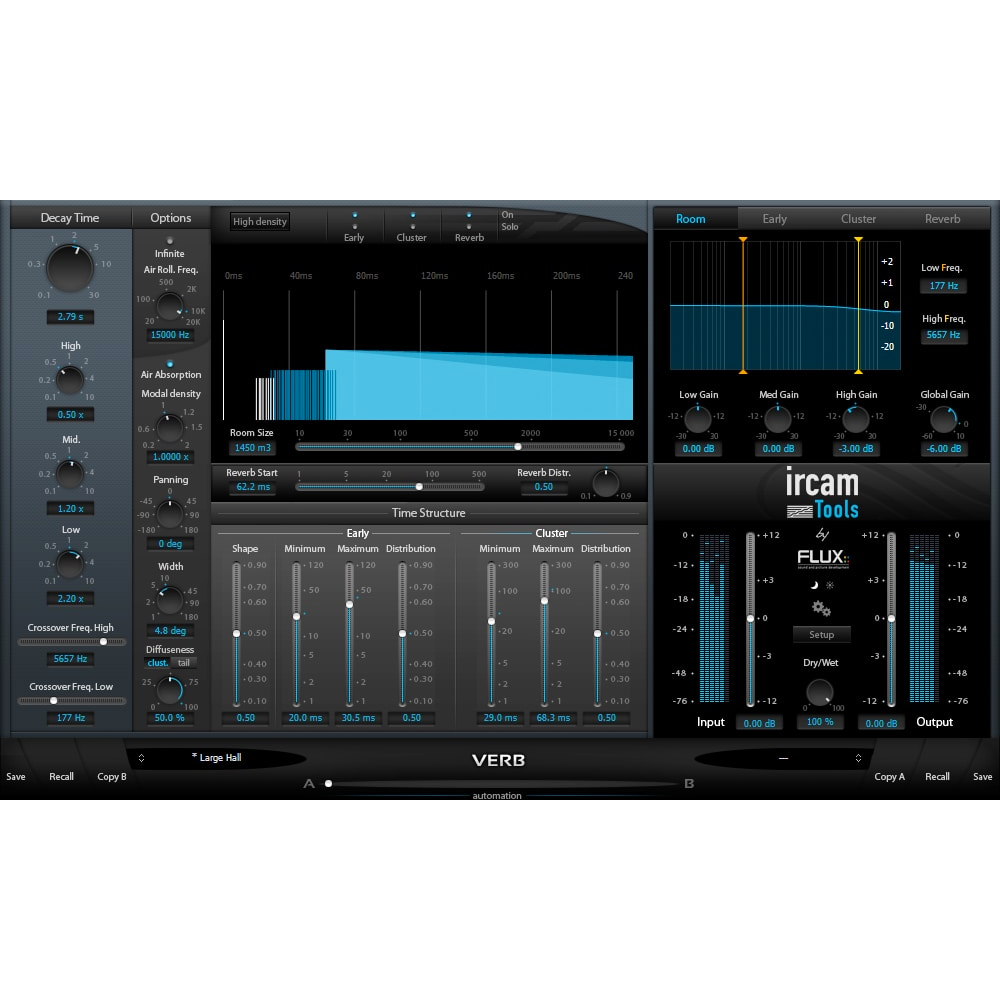The image size is (1000, 1000).
Task: Click the Reverb Distr. knob
Action: (x=605, y=483)
